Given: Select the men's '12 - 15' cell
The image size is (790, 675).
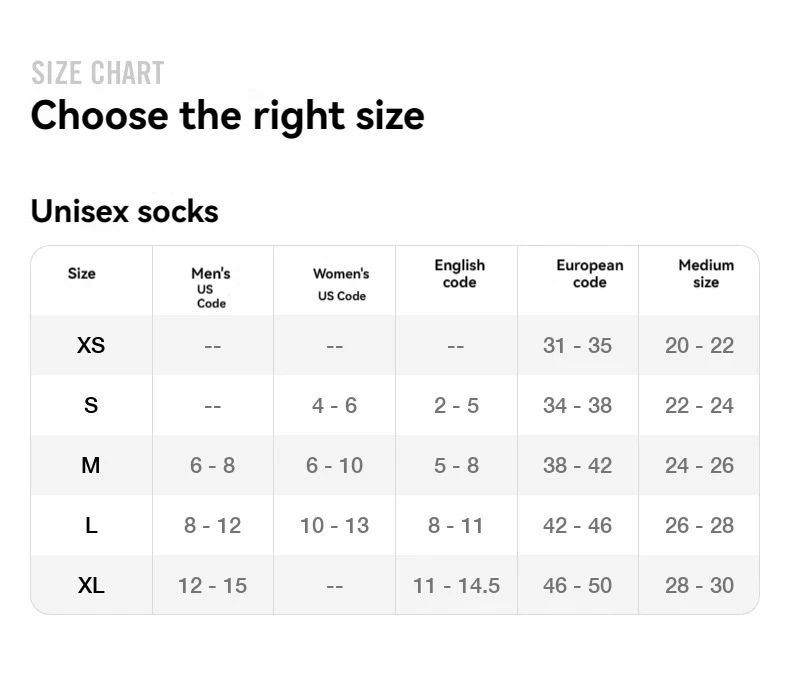Looking at the screenshot, I should (x=212, y=586).
